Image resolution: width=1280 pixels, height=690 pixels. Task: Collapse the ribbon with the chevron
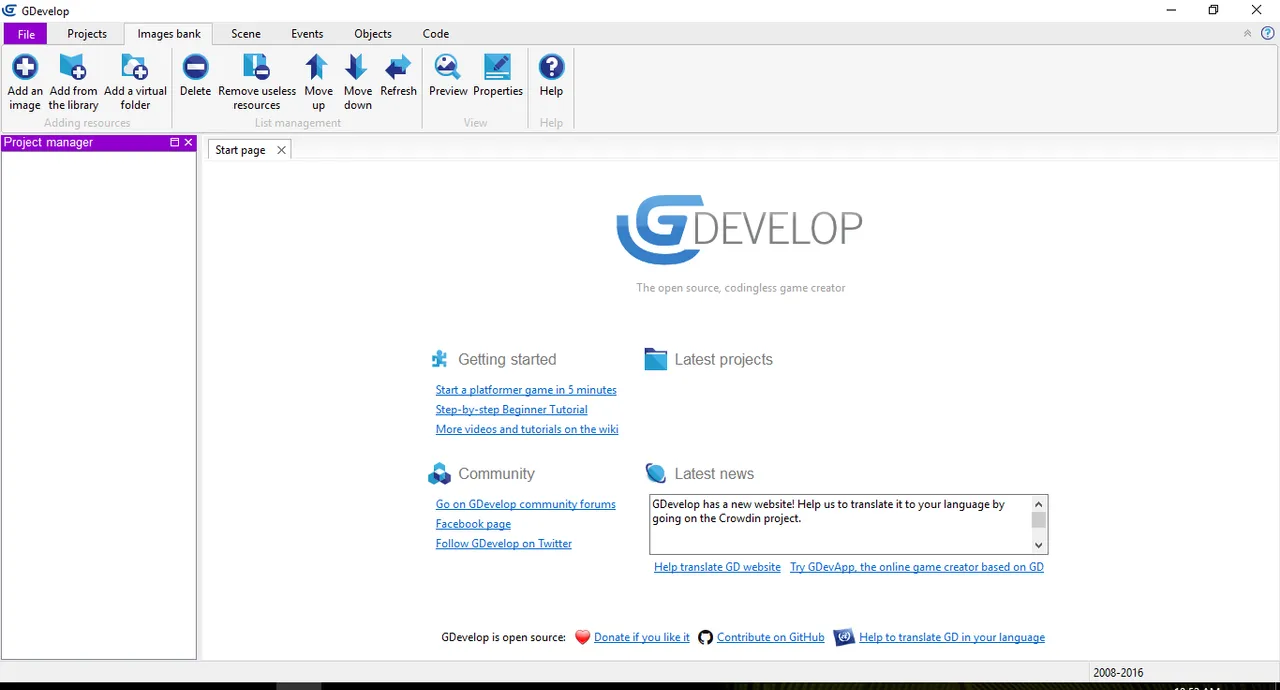[x=1247, y=33]
